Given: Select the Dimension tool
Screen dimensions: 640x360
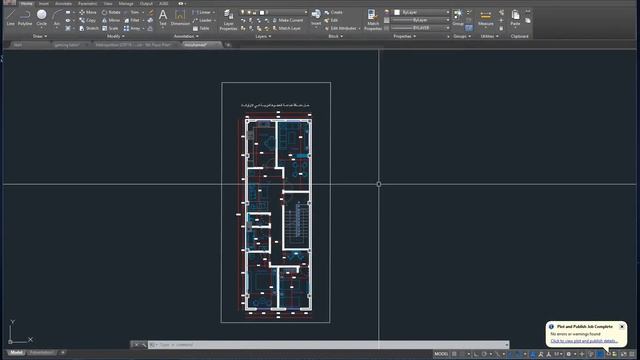Looking at the screenshot, I should click(x=180, y=18).
